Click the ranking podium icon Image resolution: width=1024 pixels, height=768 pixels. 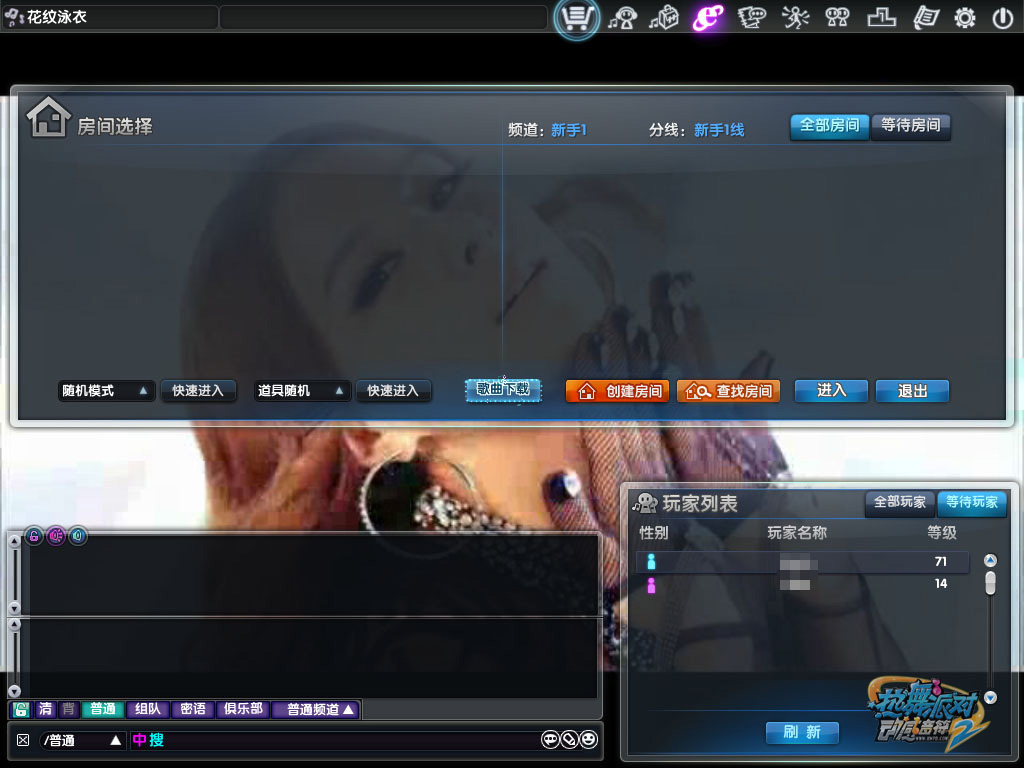pos(880,18)
